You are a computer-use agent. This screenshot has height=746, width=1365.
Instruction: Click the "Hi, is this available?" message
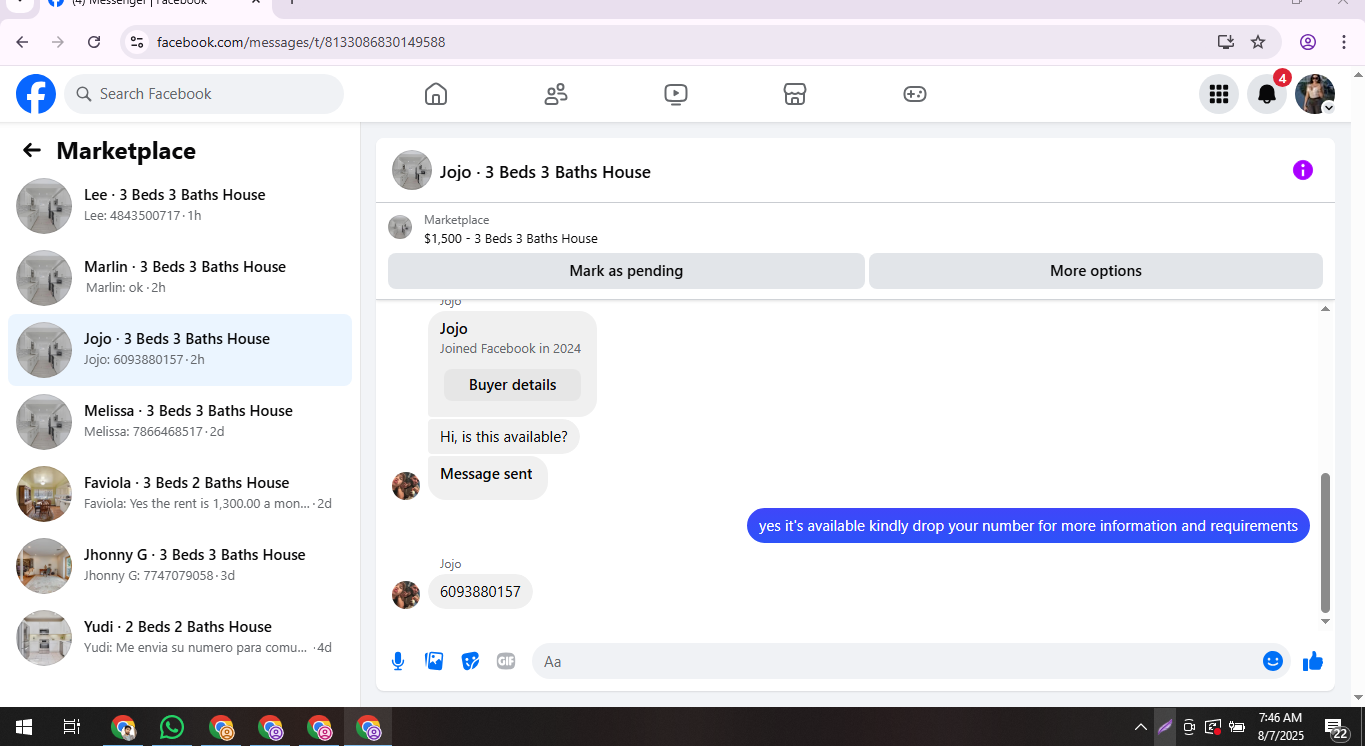504,437
